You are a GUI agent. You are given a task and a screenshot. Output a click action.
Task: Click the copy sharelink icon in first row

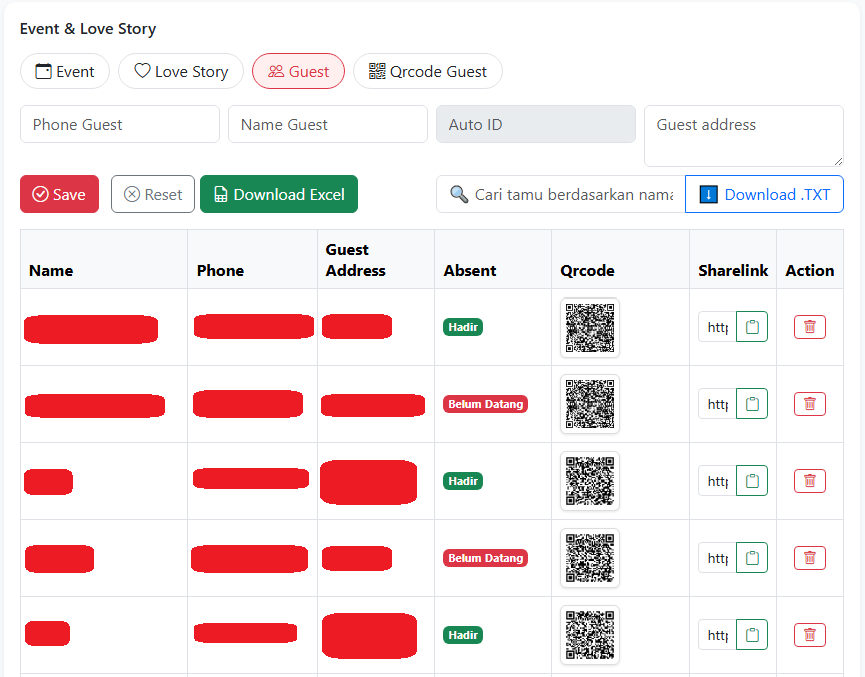752,327
